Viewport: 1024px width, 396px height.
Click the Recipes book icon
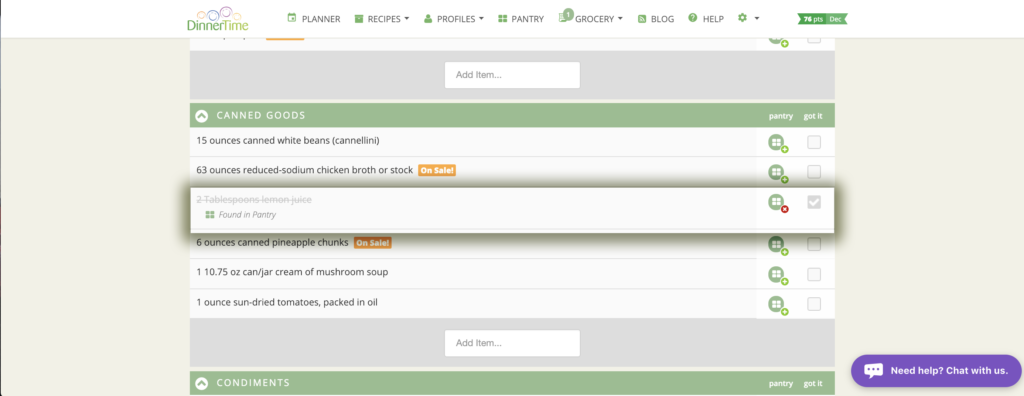[359, 19]
